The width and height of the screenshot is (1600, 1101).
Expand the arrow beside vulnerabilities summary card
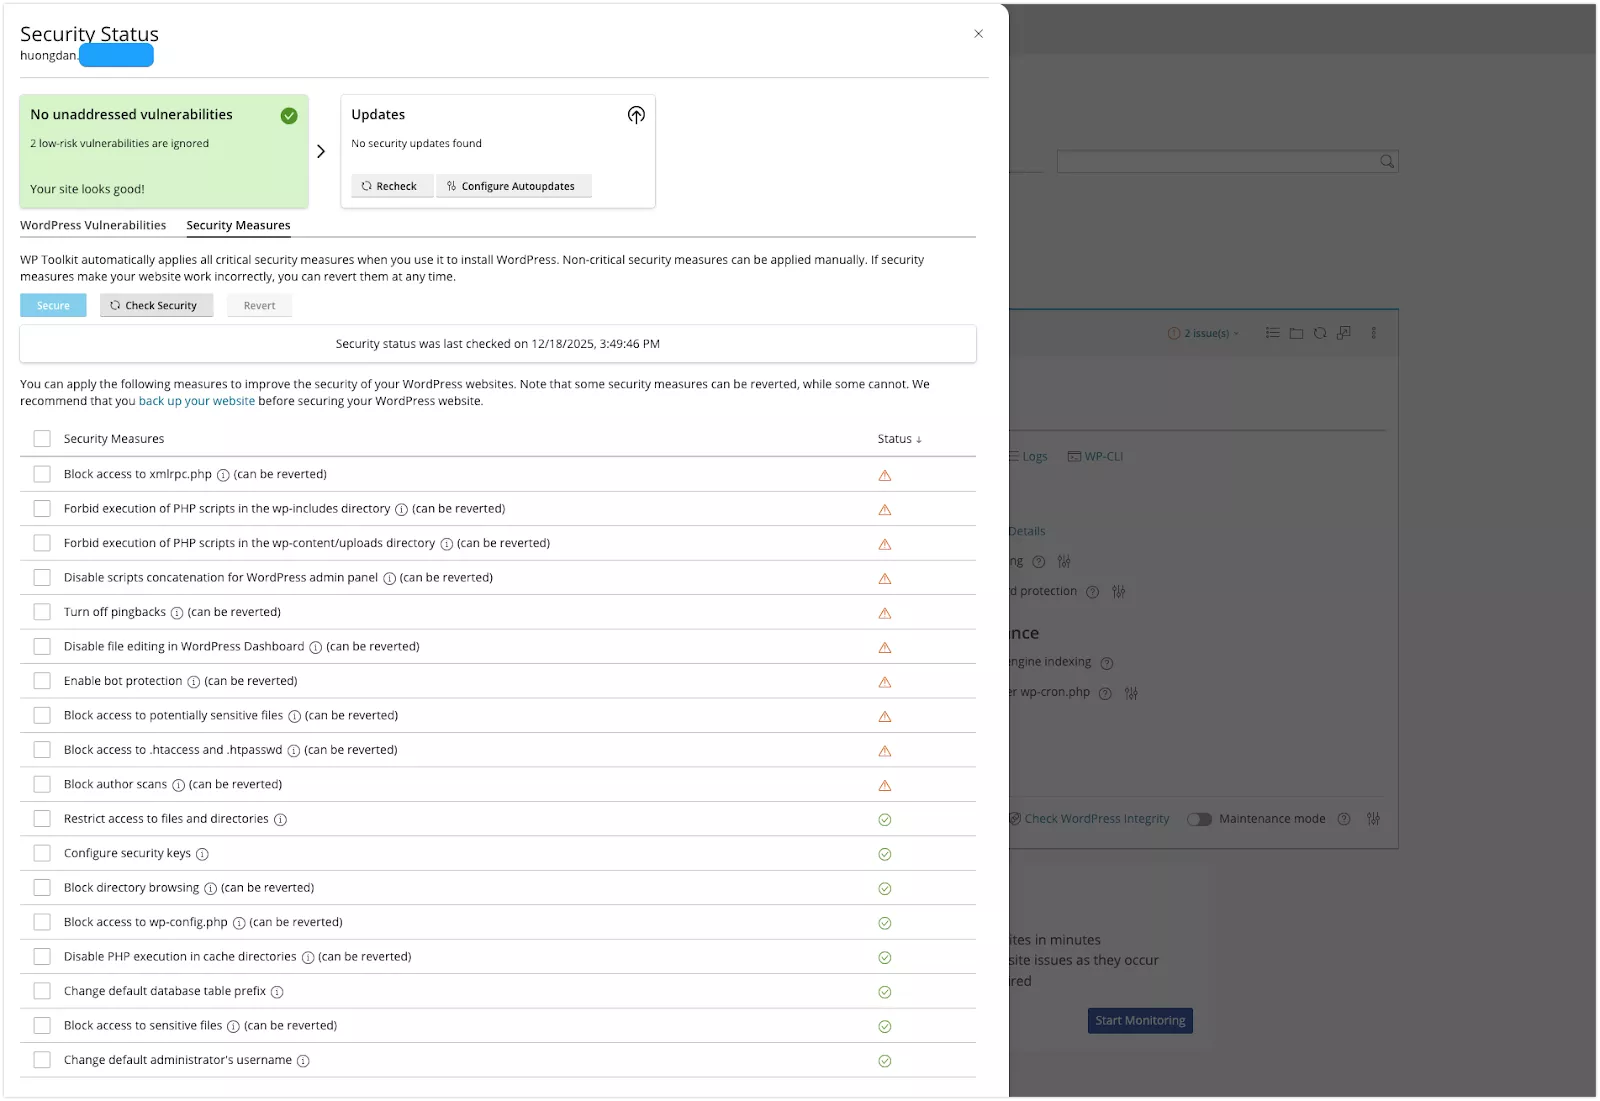point(321,151)
